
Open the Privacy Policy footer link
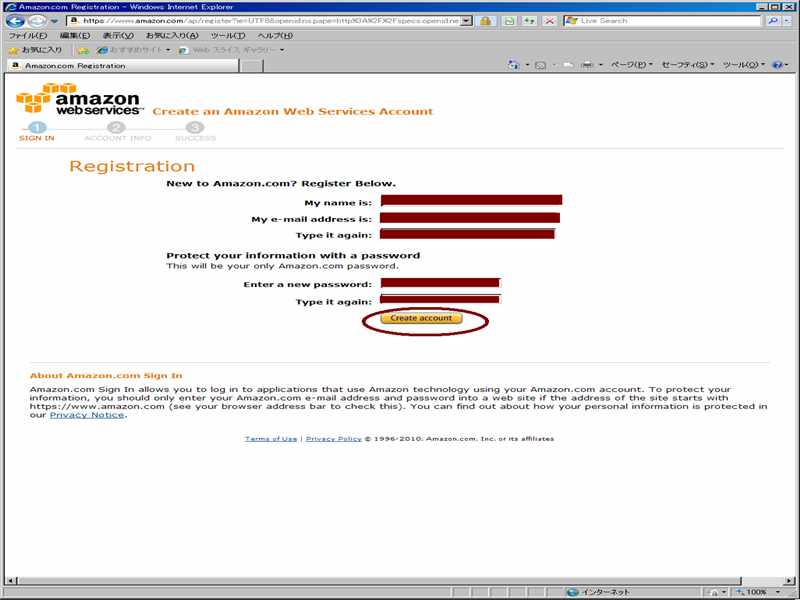click(x=333, y=439)
